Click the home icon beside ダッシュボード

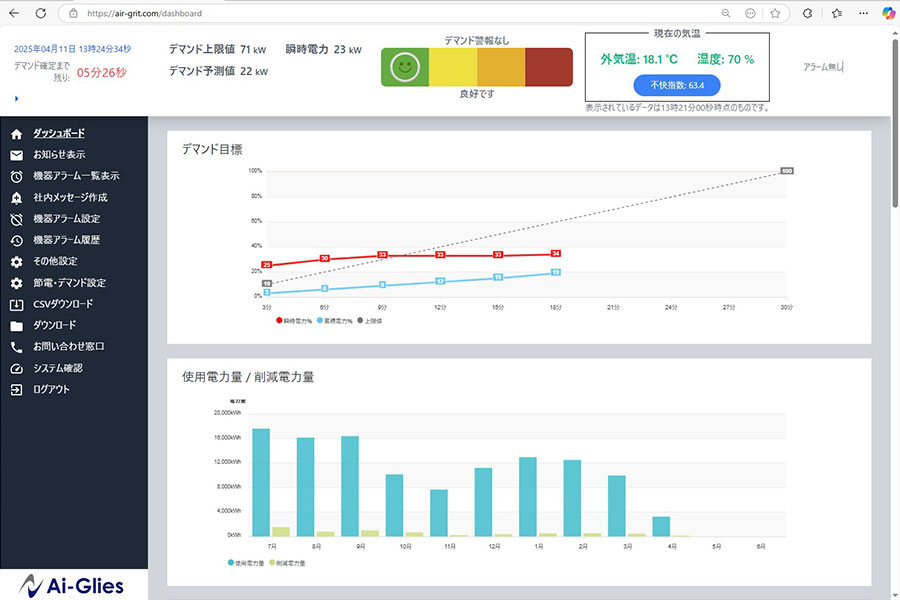pos(16,134)
